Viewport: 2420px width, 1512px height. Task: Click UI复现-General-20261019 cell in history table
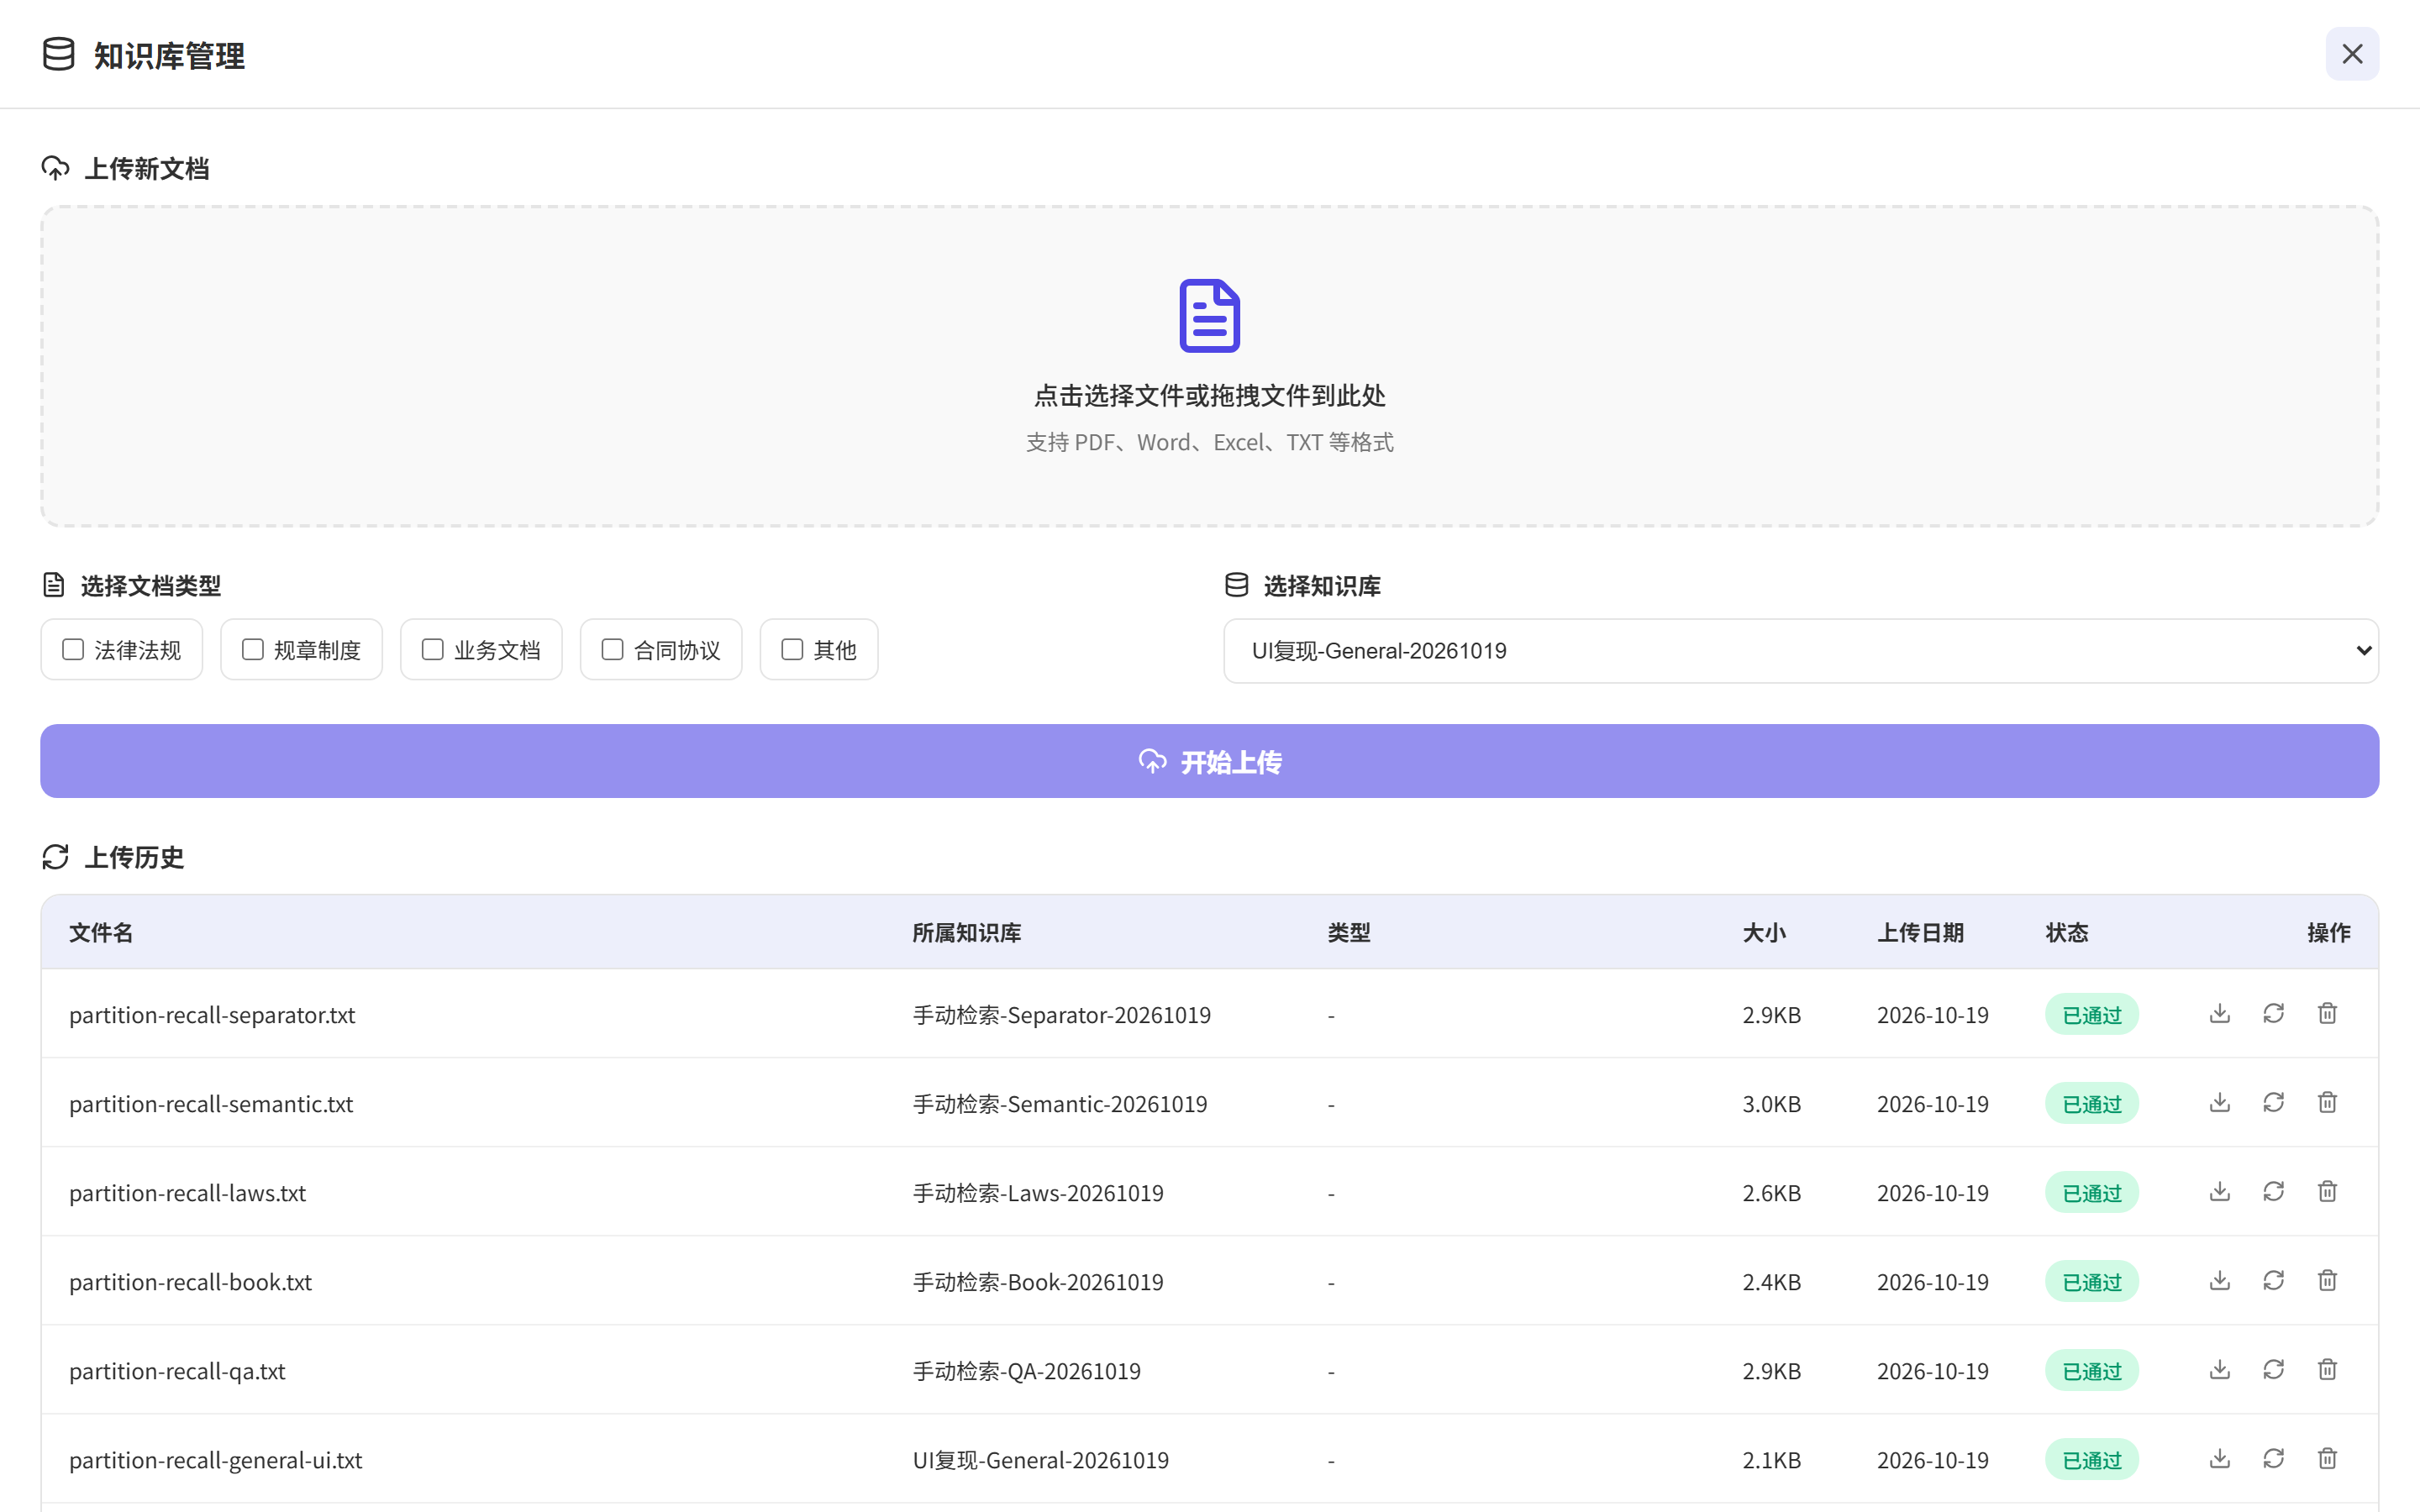click(1041, 1460)
